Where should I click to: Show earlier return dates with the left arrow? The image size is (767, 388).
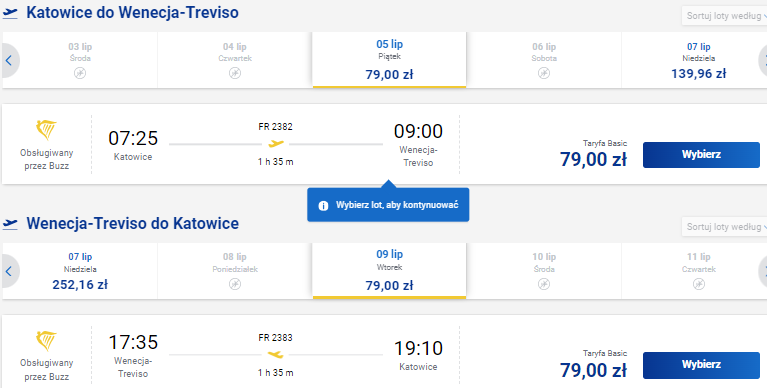pos(9,271)
